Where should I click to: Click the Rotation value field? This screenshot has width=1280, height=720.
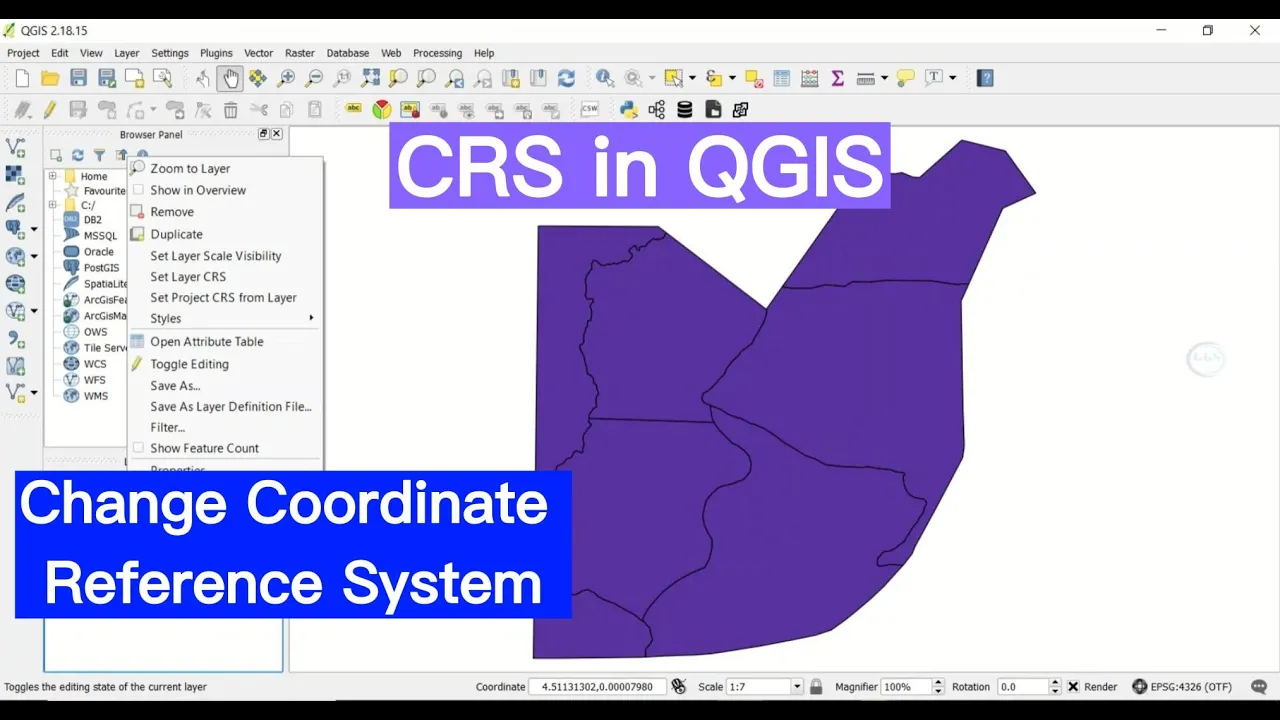click(1023, 687)
